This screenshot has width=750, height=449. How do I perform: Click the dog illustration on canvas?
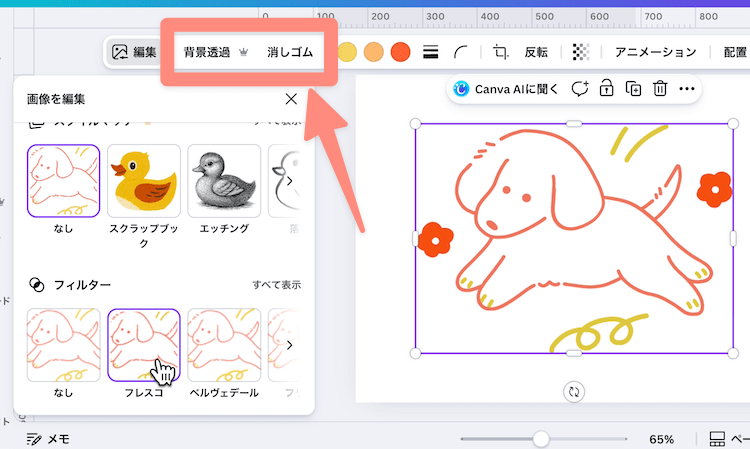574,238
